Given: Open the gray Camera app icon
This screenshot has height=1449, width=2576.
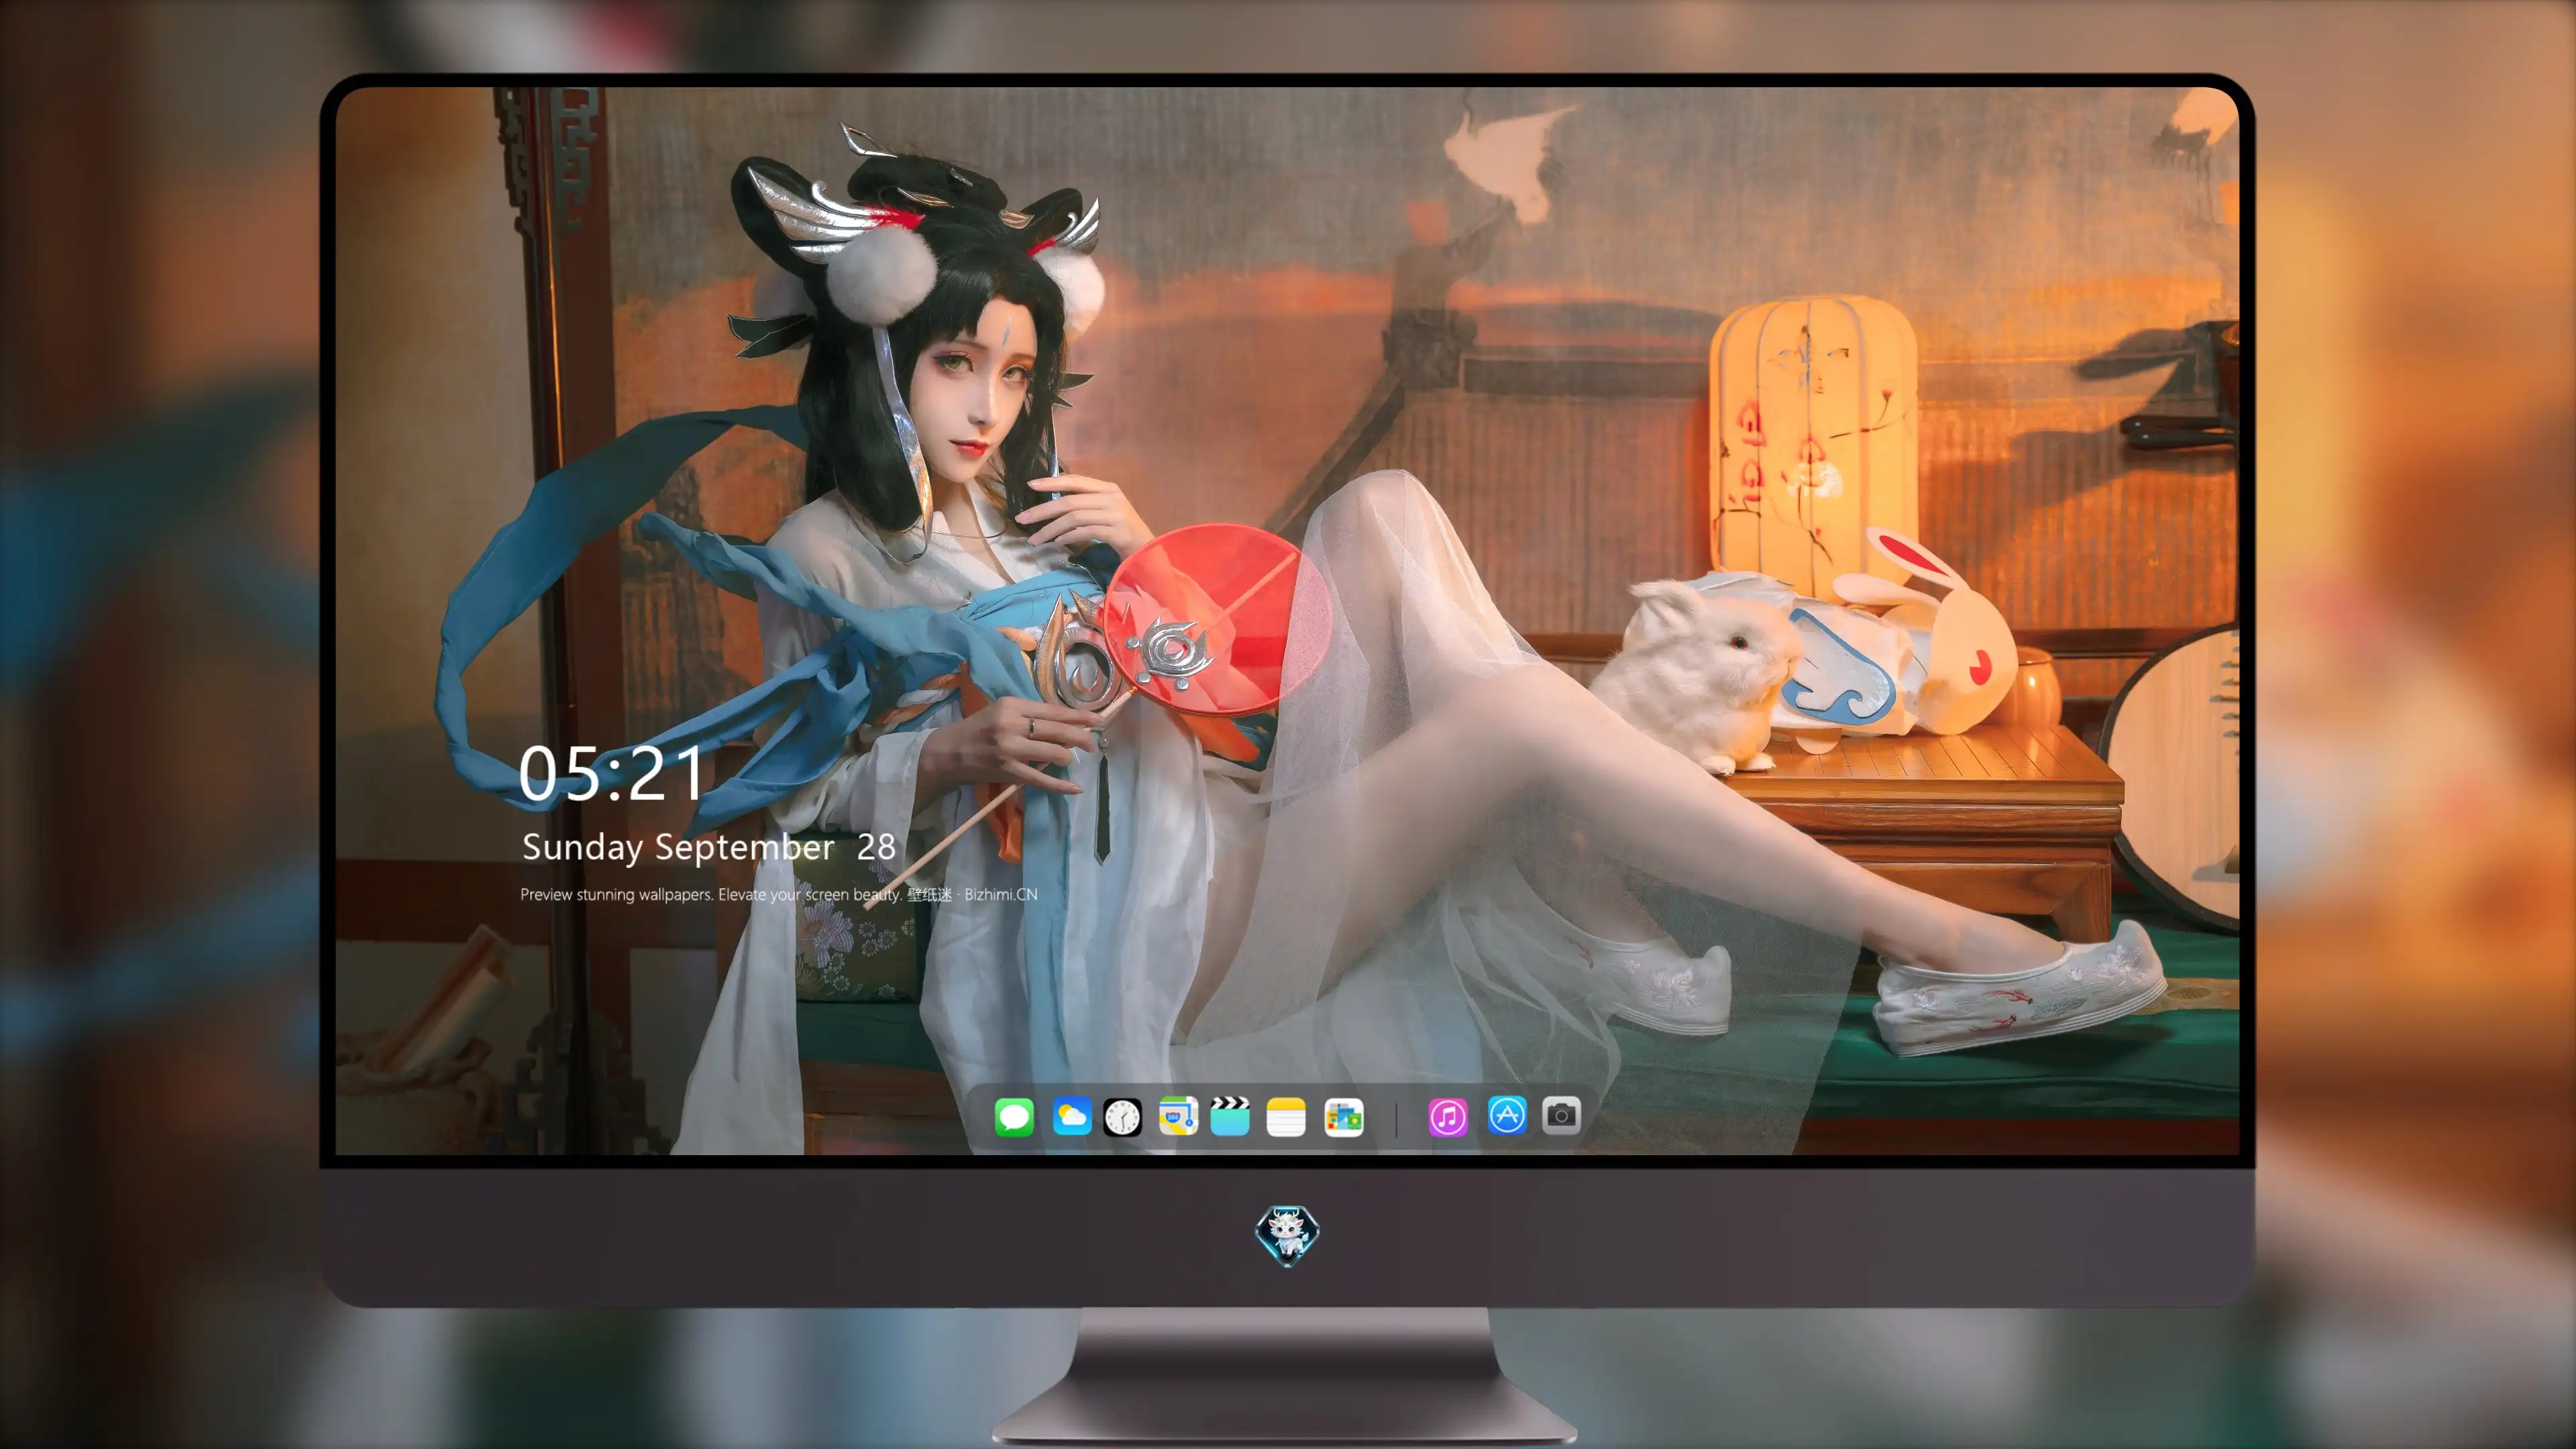Looking at the screenshot, I should pyautogui.click(x=1561, y=1115).
